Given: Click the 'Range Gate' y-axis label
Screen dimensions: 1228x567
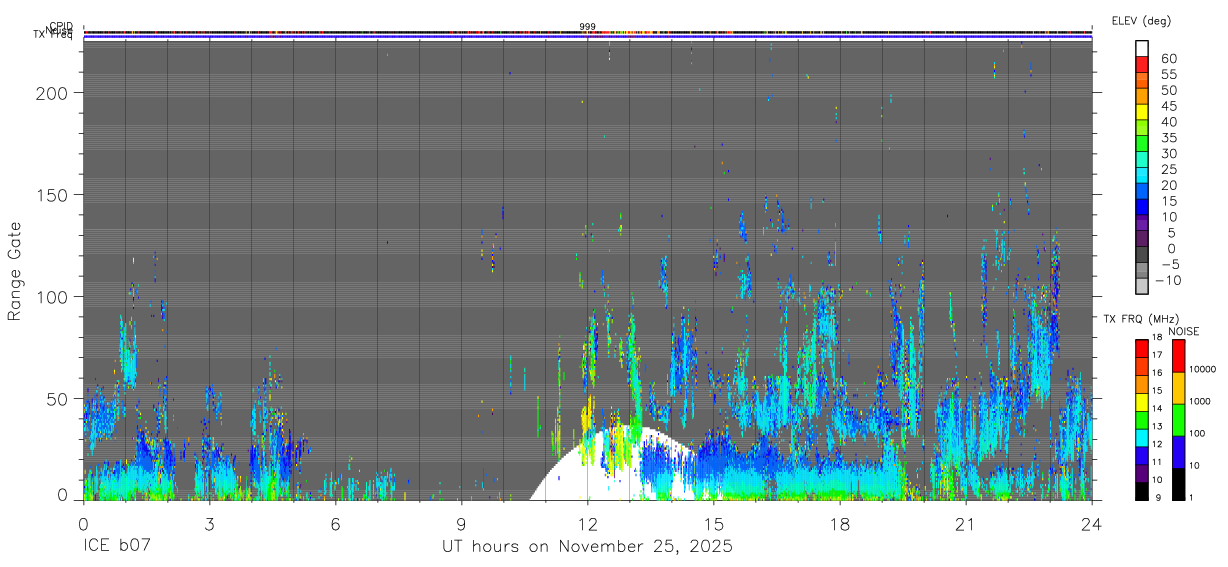Looking at the screenshot, I should 15,271.
